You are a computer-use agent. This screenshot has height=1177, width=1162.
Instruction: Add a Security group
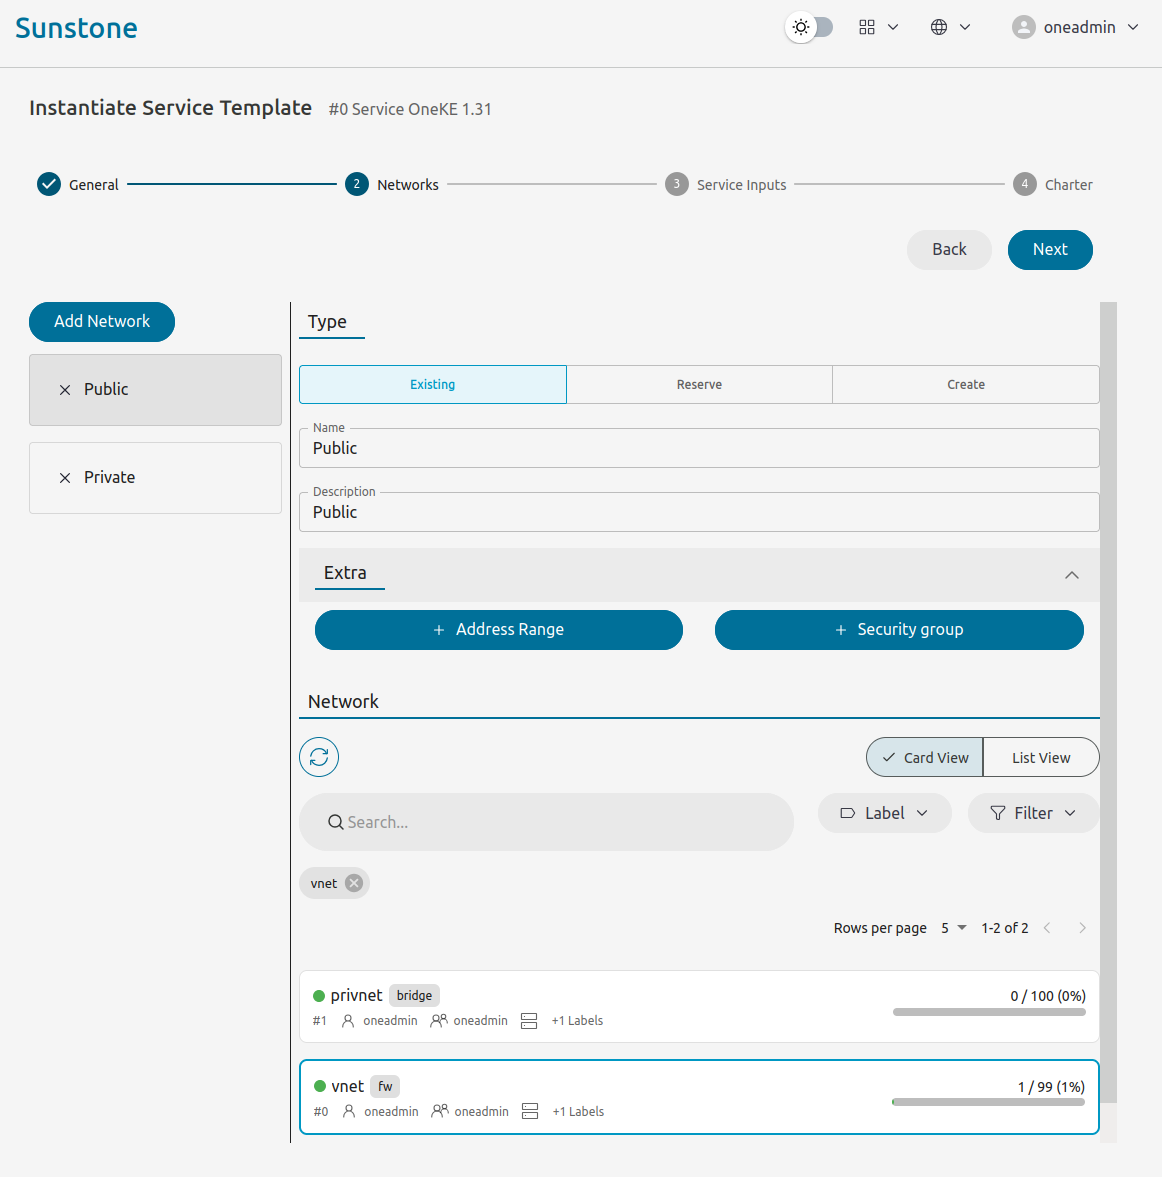point(899,629)
